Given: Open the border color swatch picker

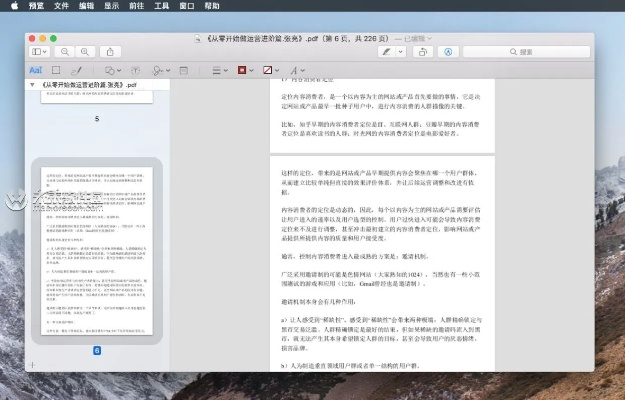Looking at the screenshot, I should 243,70.
